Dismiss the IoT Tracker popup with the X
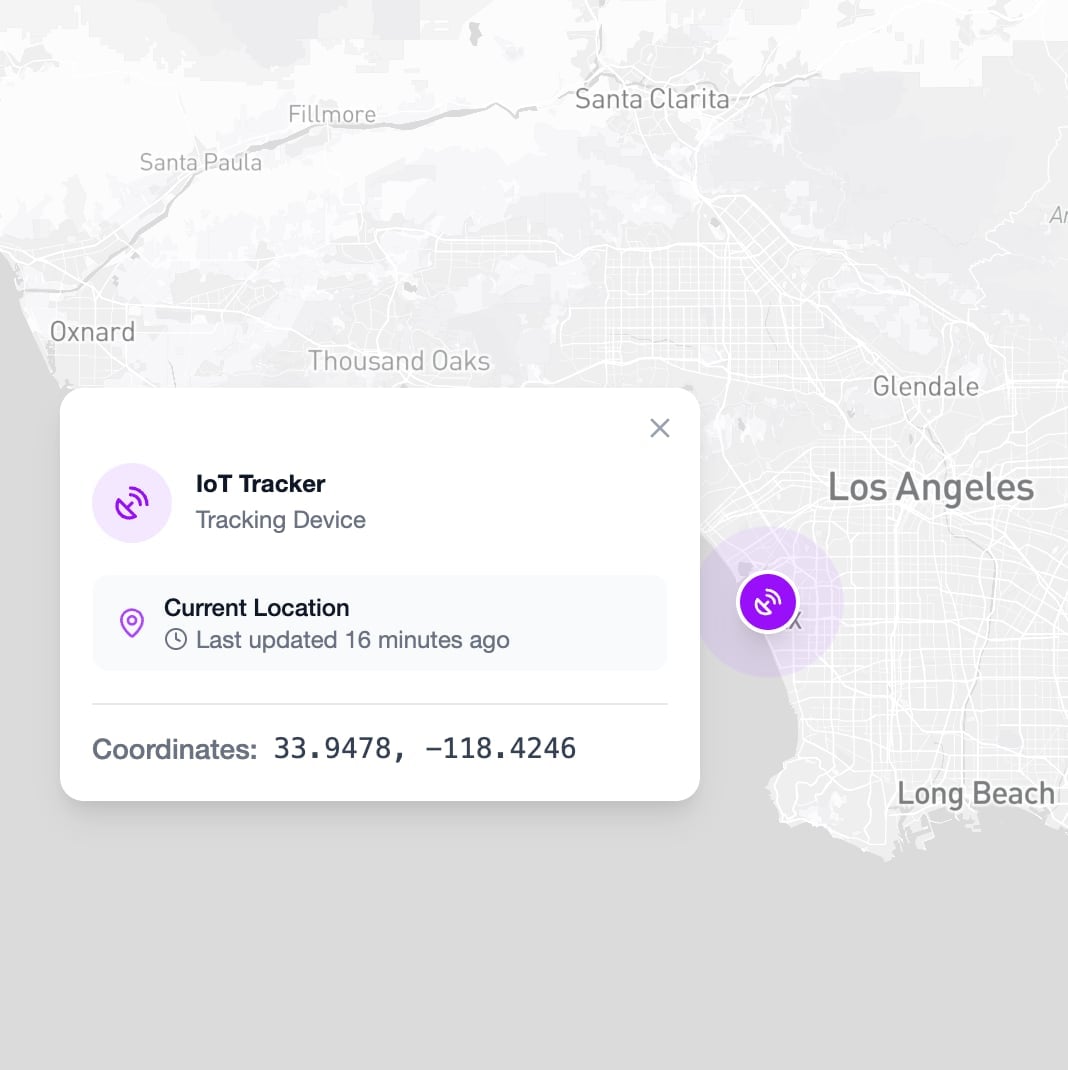The height and width of the screenshot is (1070, 1068). [x=659, y=428]
